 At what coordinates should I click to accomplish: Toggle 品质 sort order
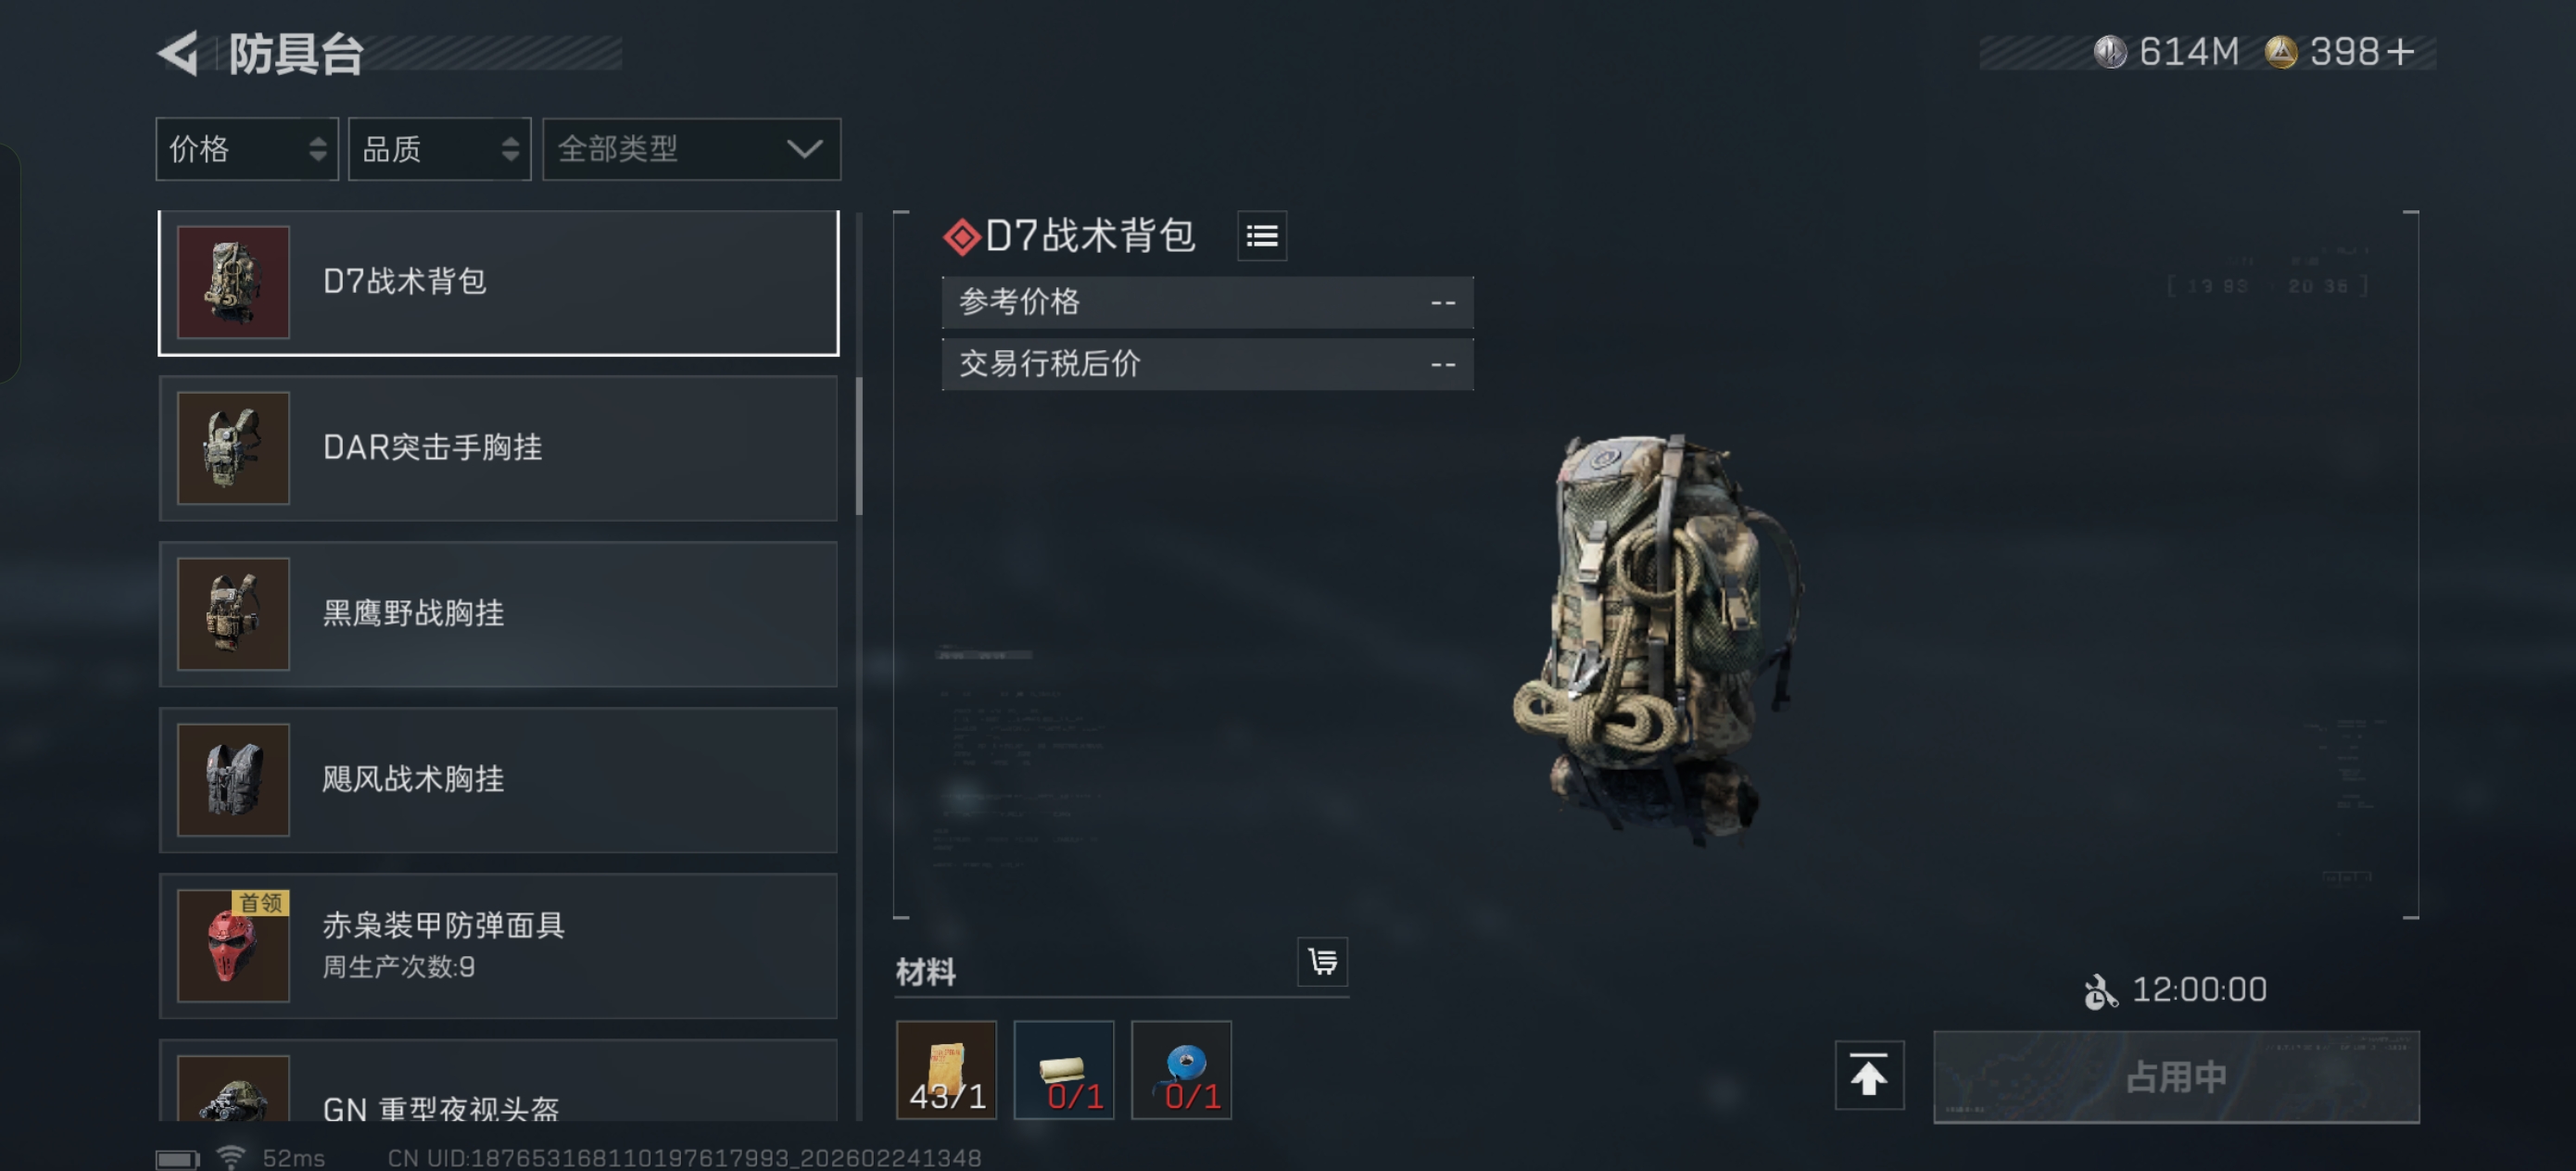click(439, 149)
